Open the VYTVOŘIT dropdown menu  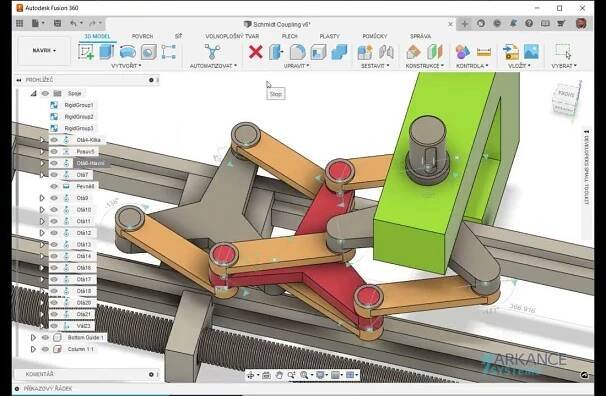click(x=126, y=66)
